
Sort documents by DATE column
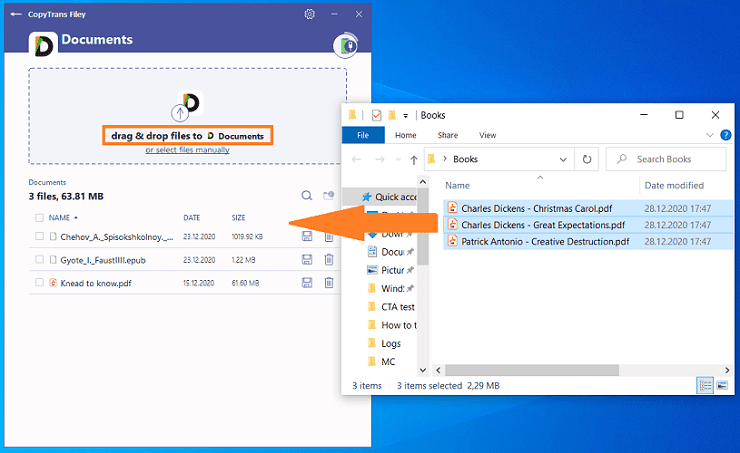tap(192, 218)
